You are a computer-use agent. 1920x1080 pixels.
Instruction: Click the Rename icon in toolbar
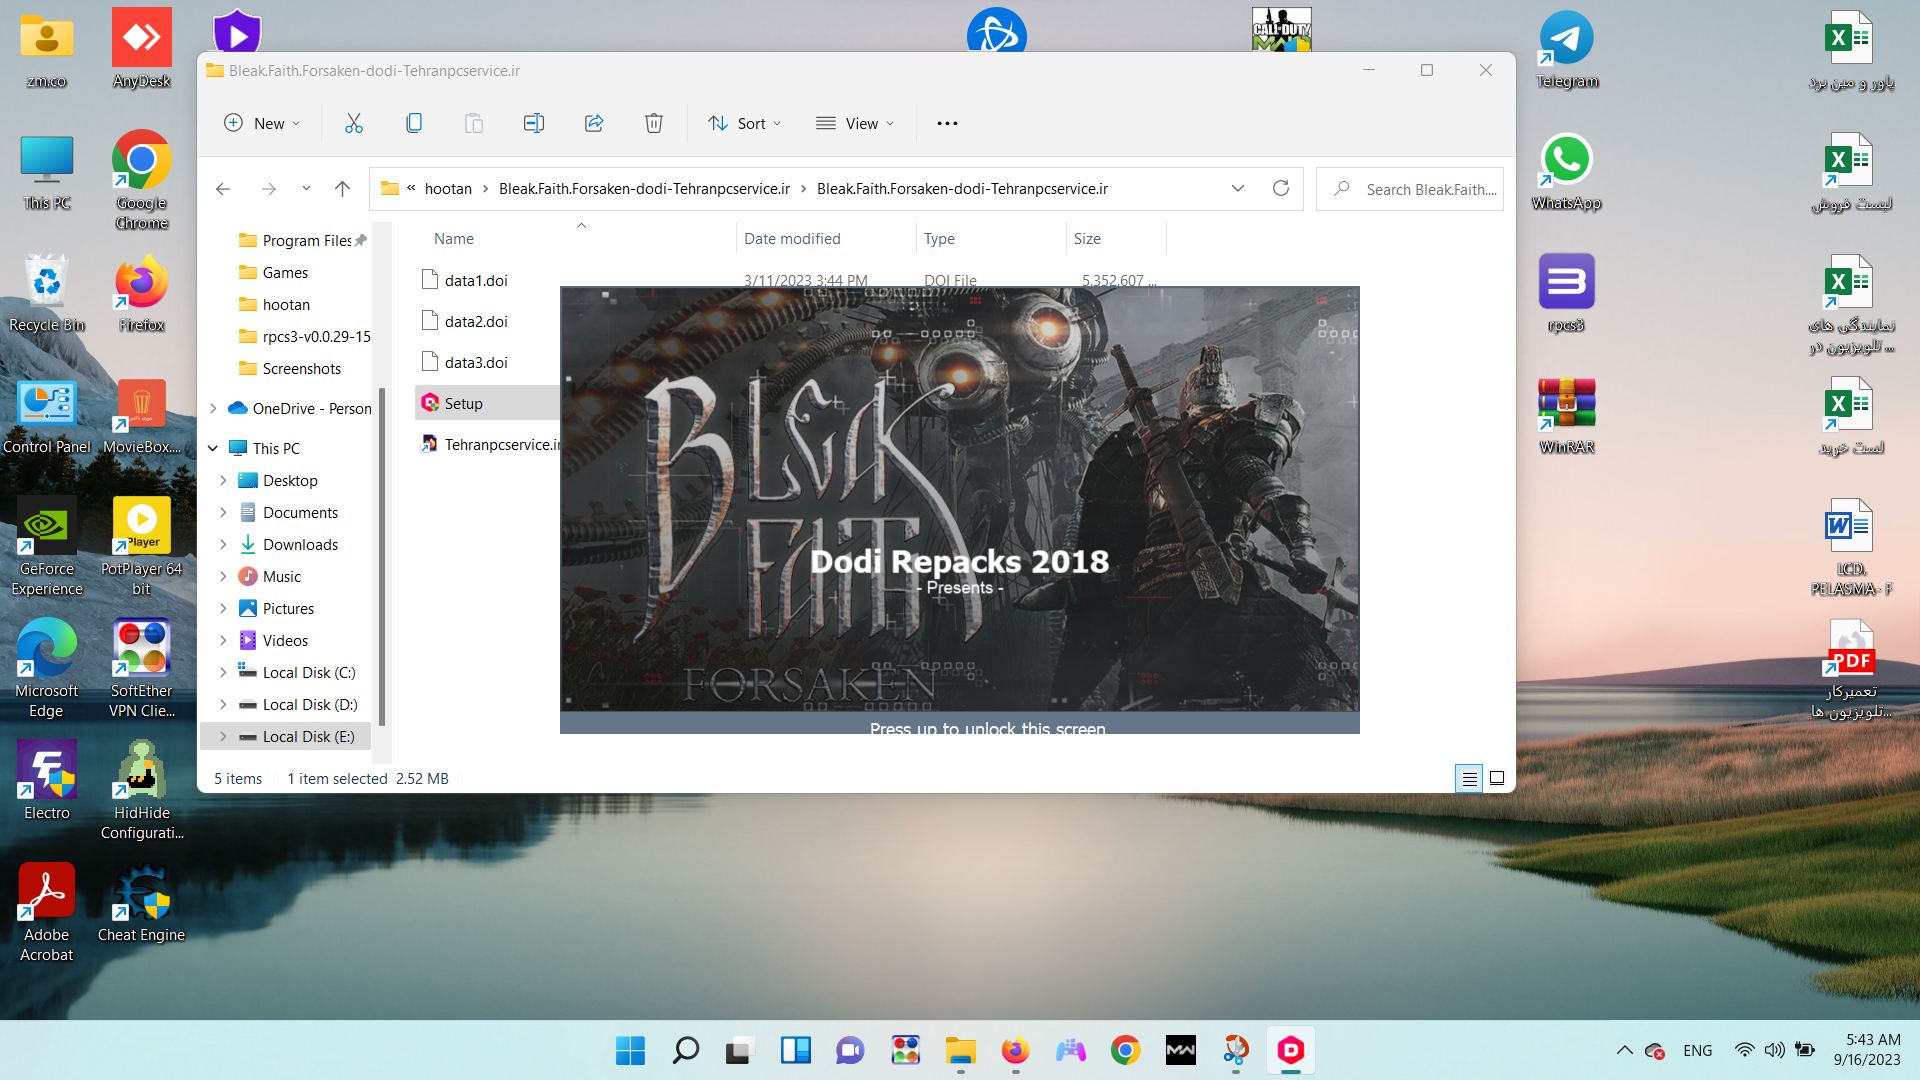(534, 123)
